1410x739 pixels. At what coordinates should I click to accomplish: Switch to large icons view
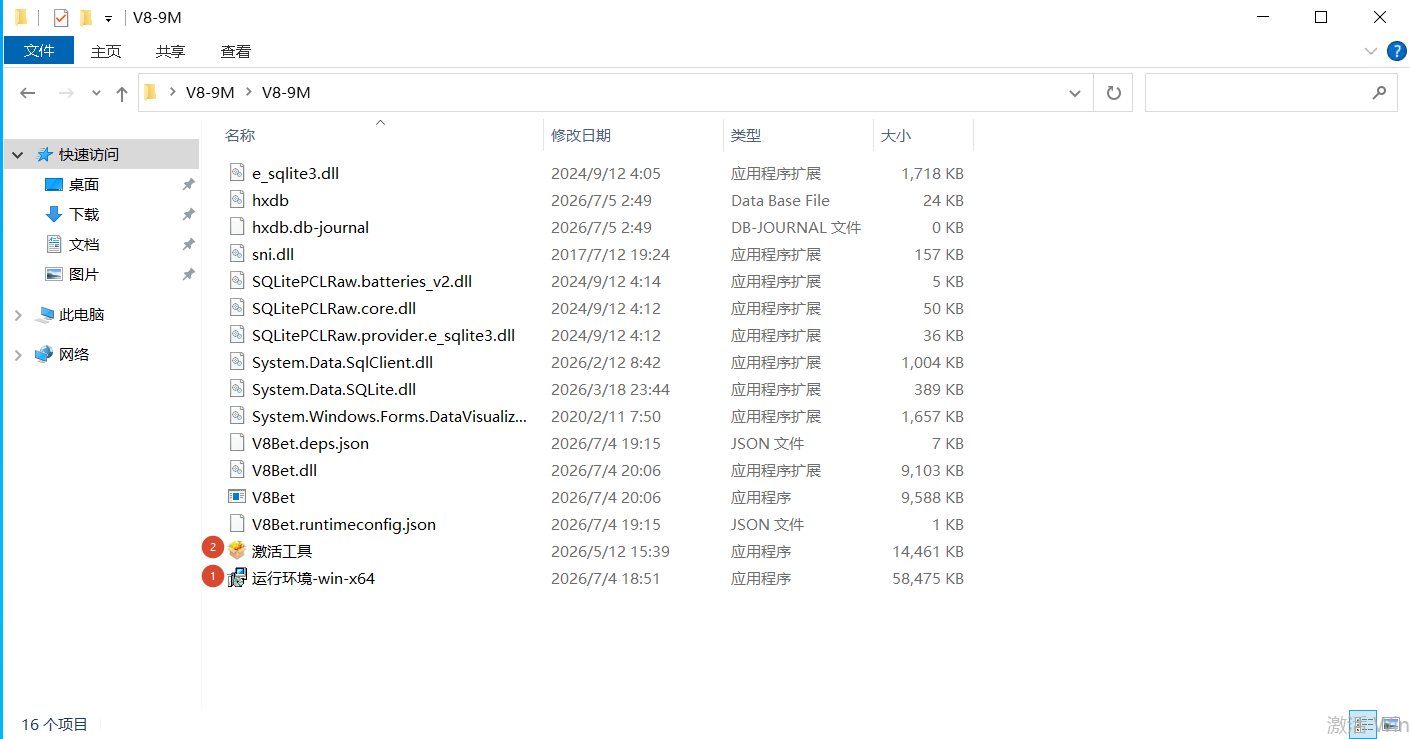click(x=1389, y=724)
